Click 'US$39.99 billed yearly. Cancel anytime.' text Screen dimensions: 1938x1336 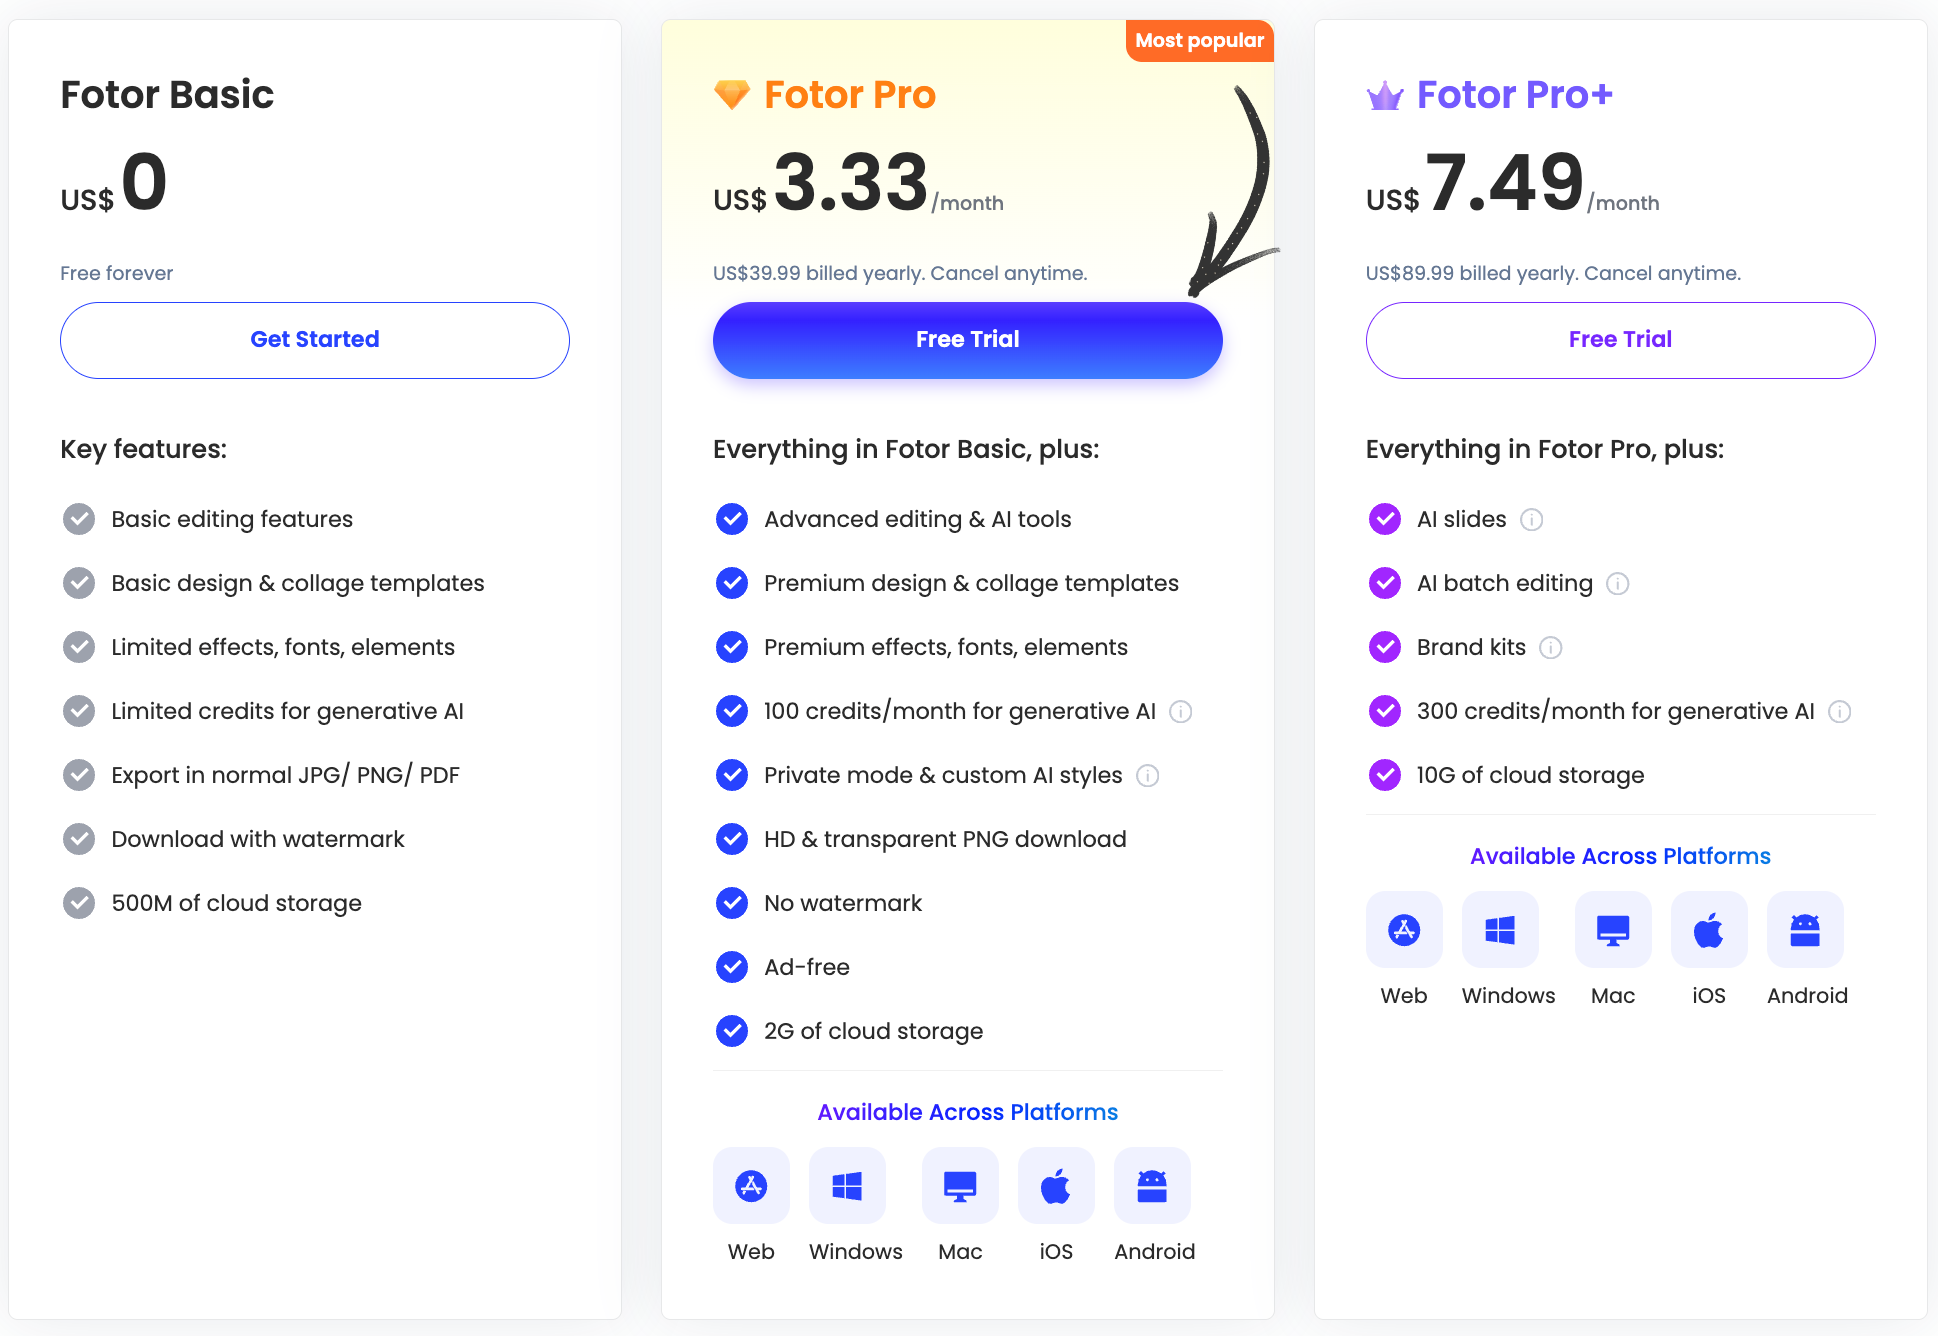[900, 273]
